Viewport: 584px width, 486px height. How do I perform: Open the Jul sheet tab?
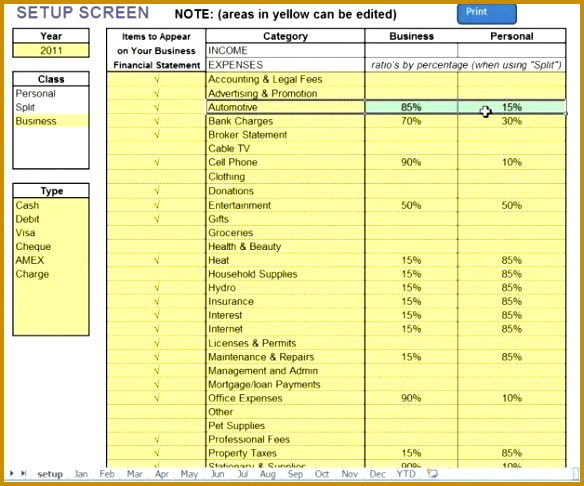click(x=243, y=474)
